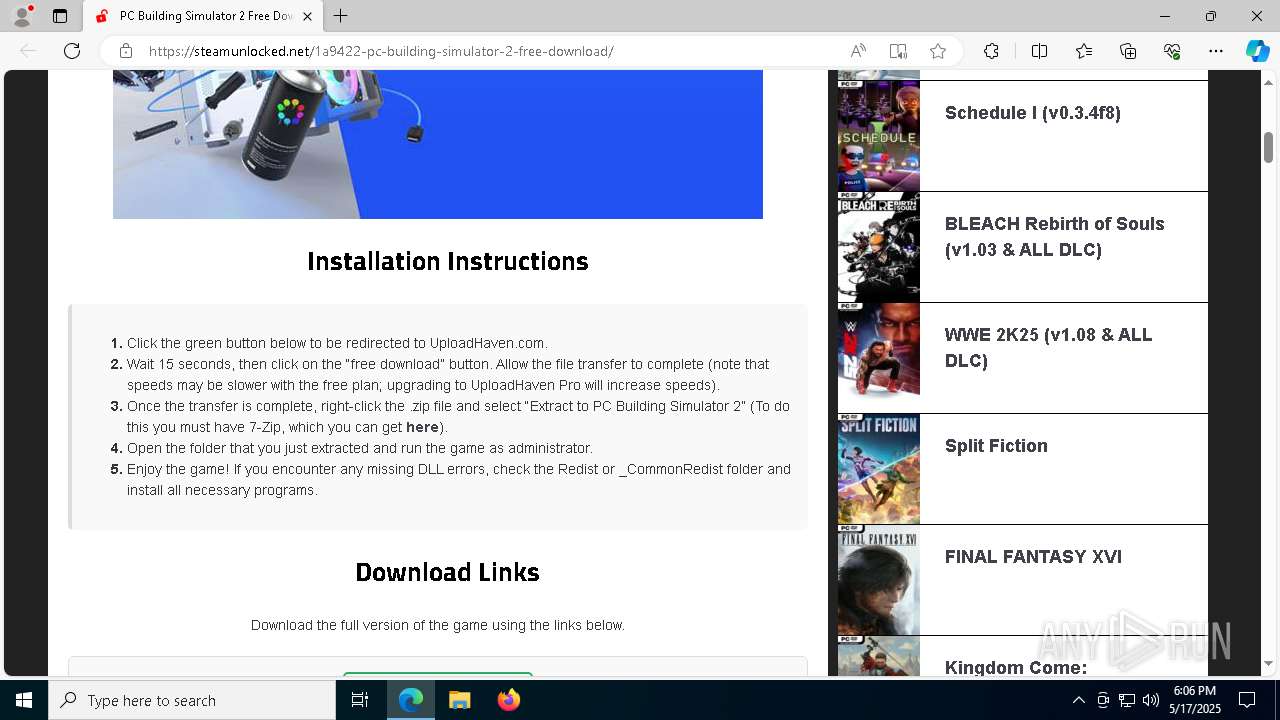Open Copilot sidebar
This screenshot has height=720, width=1280.
(1257, 51)
